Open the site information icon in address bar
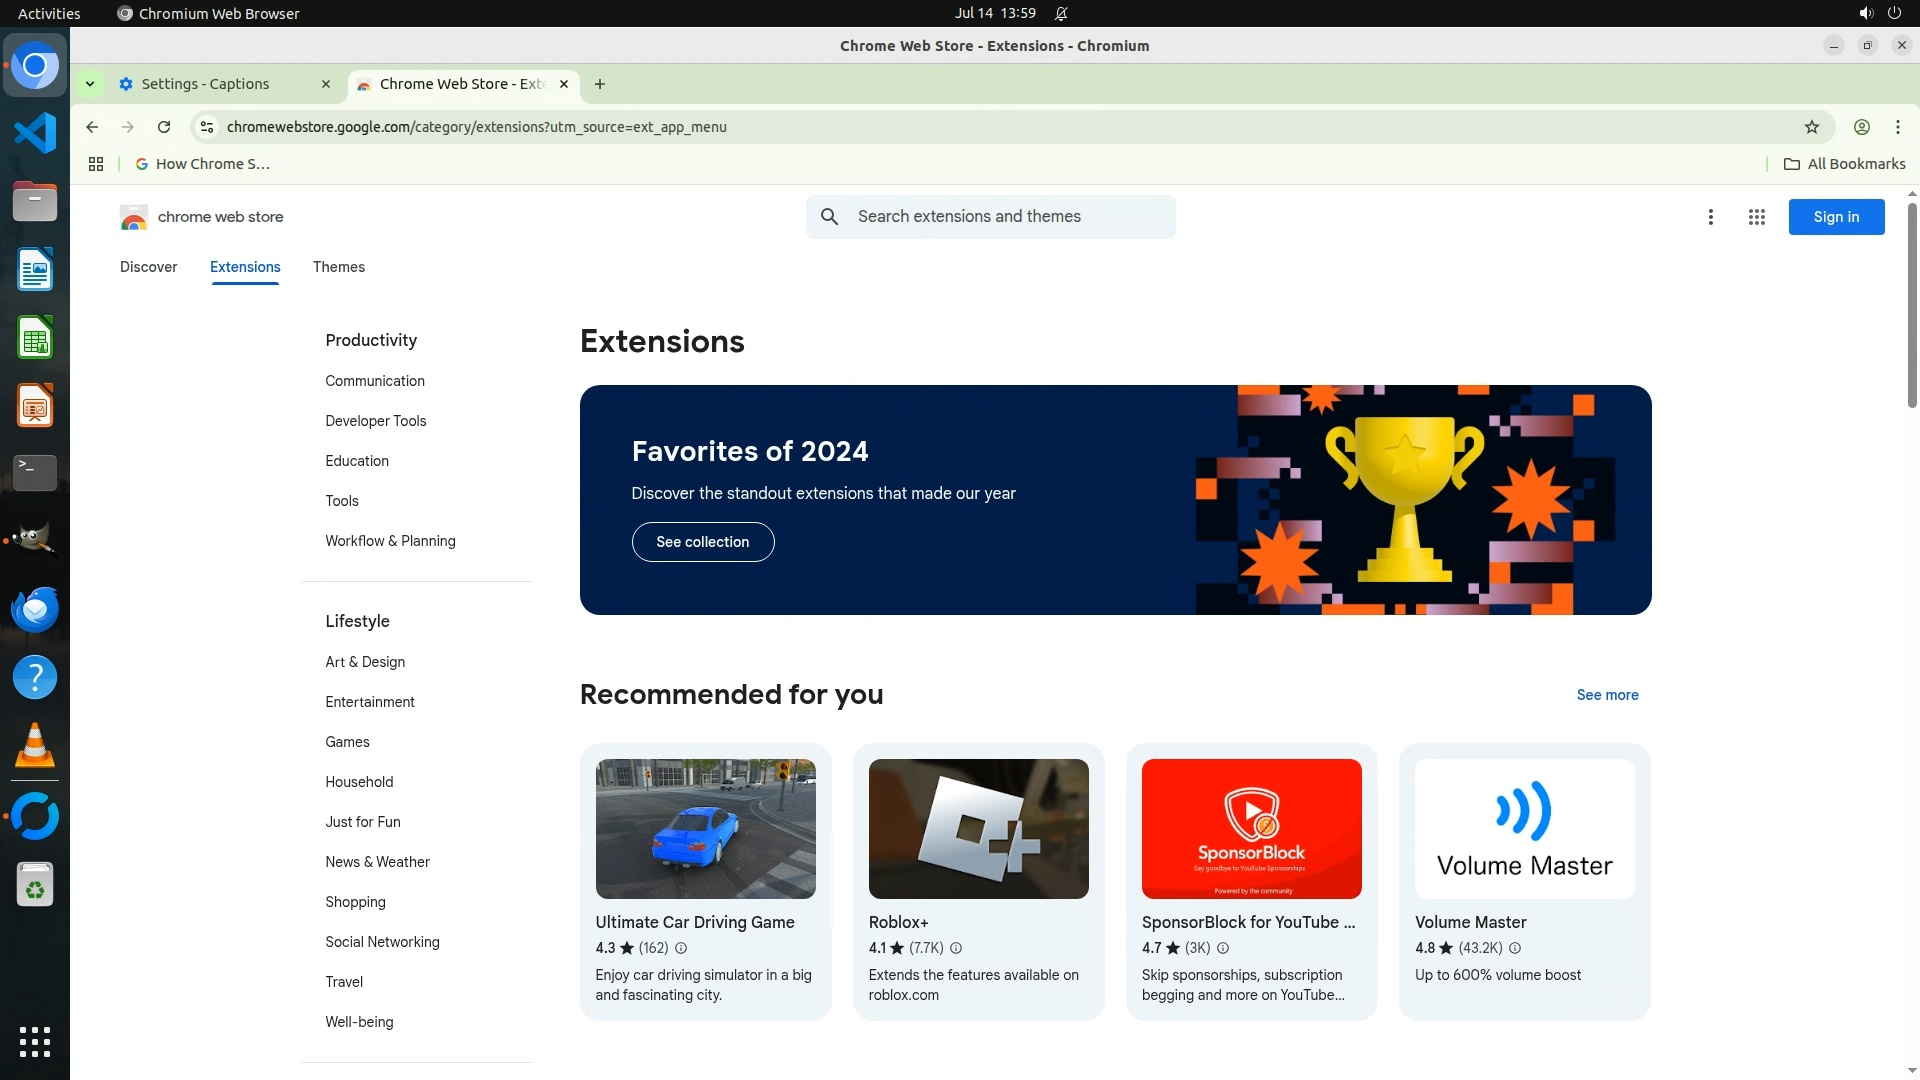The image size is (1920, 1080). coord(207,127)
